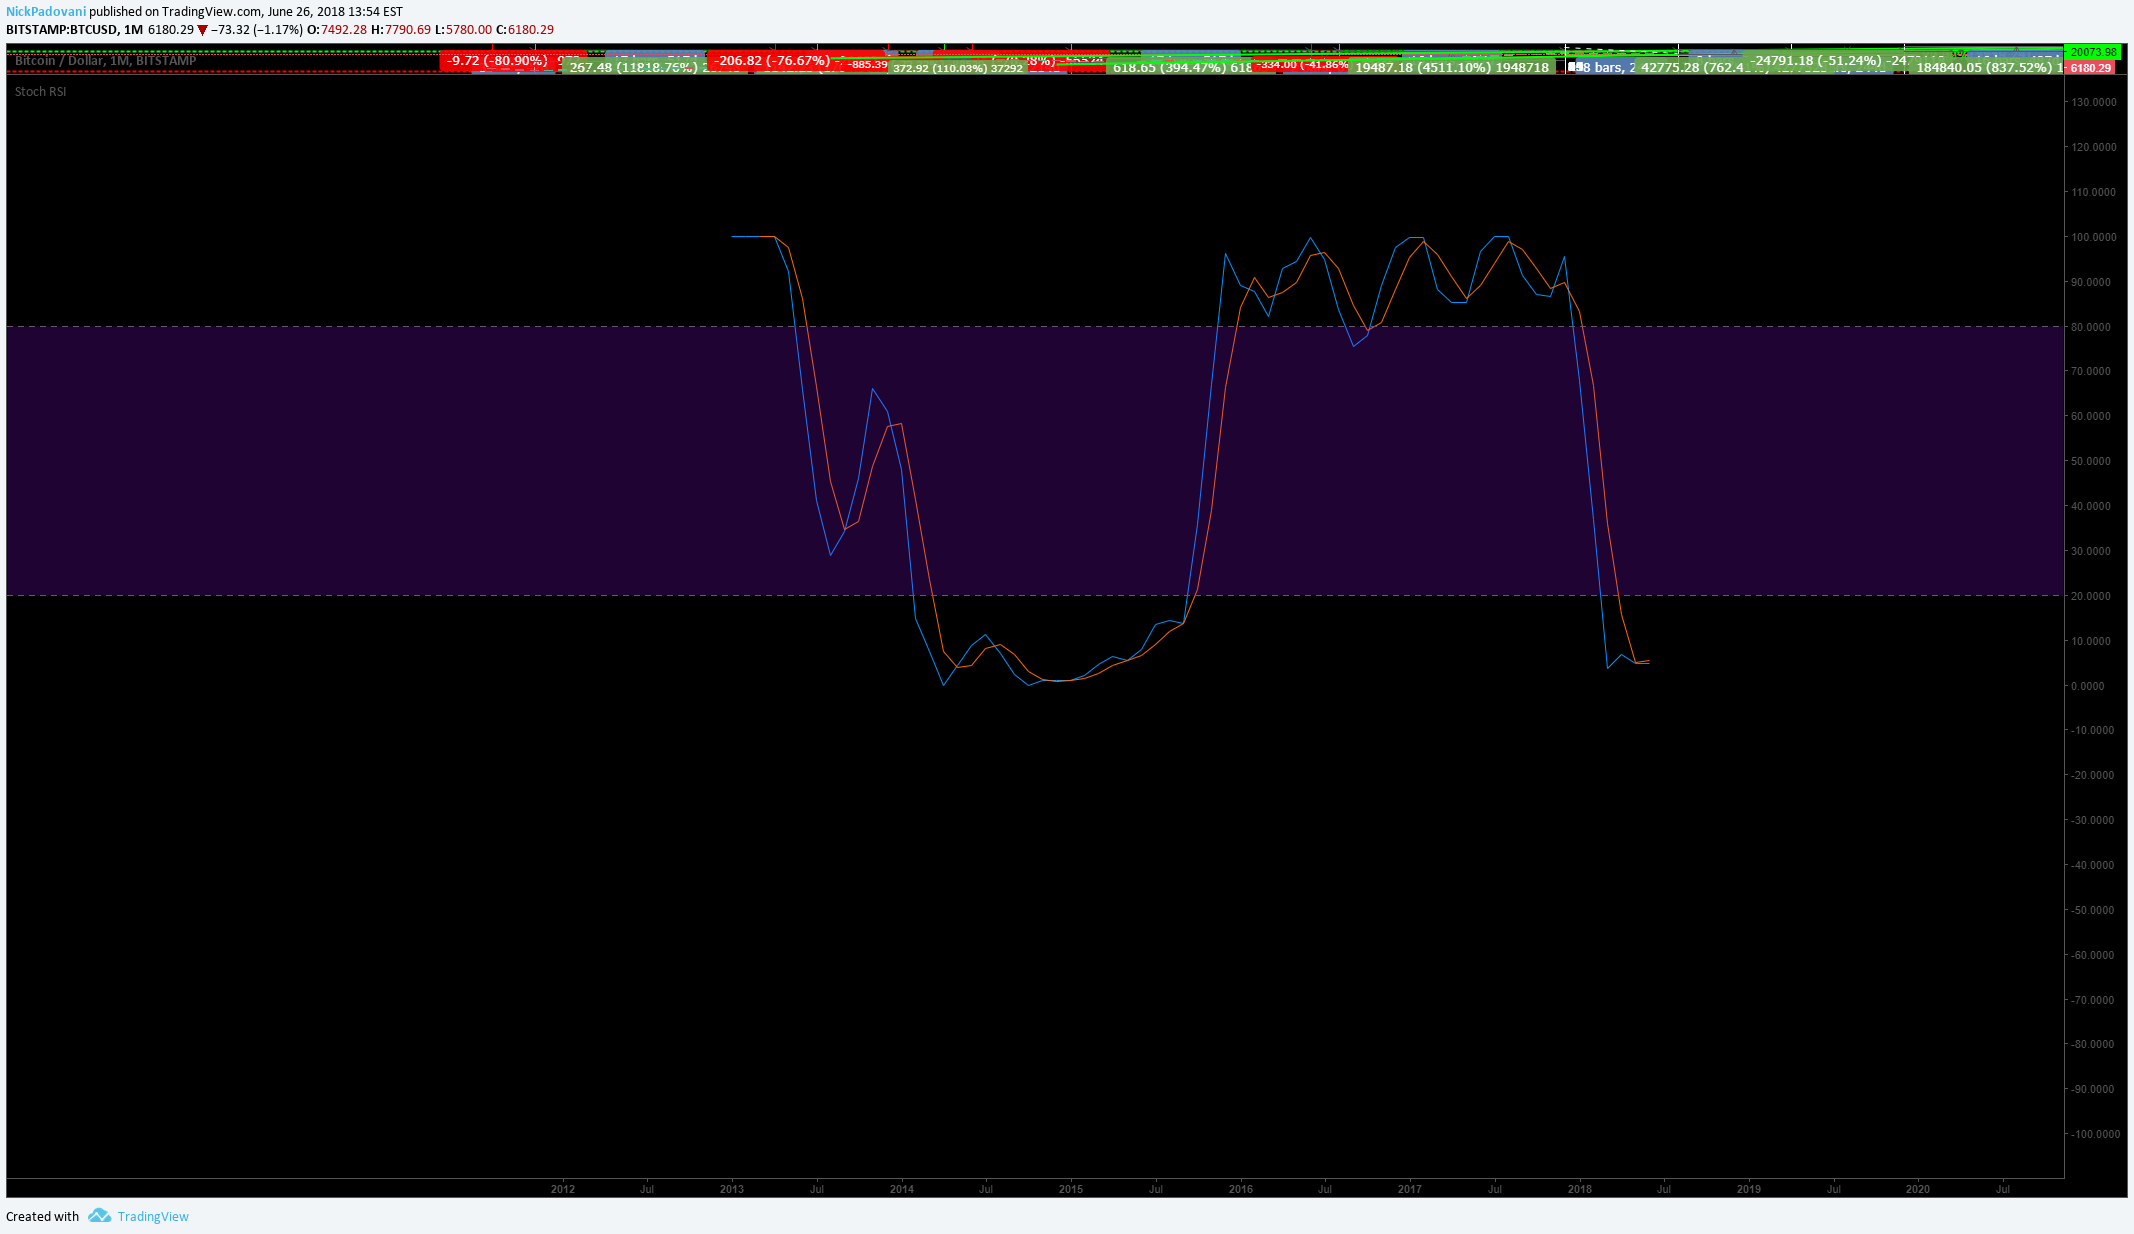2134x1234 pixels.
Task: Select the -9.72 (-80.90%) red measurement label
Action: tap(497, 61)
